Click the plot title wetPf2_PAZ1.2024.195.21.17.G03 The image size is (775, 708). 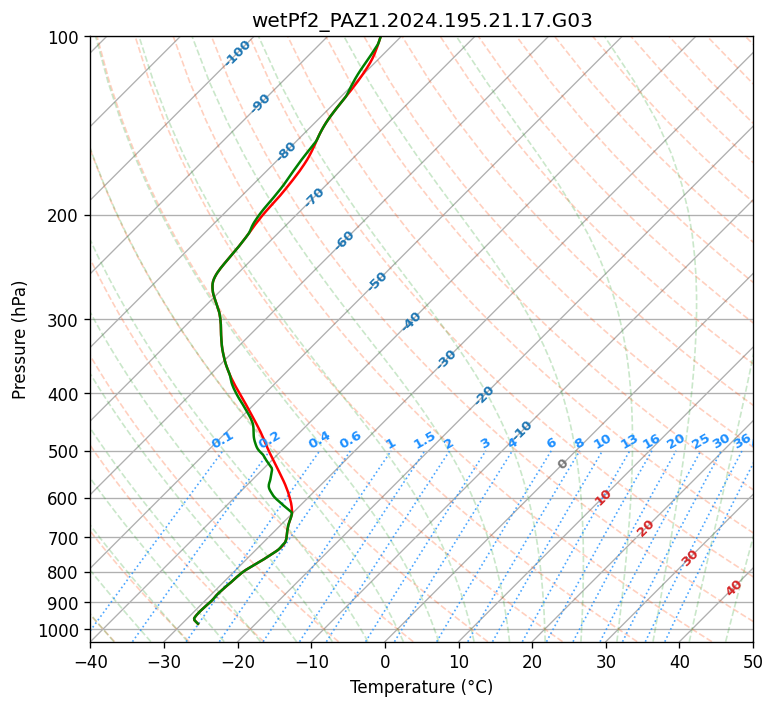(x=422, y=21)
